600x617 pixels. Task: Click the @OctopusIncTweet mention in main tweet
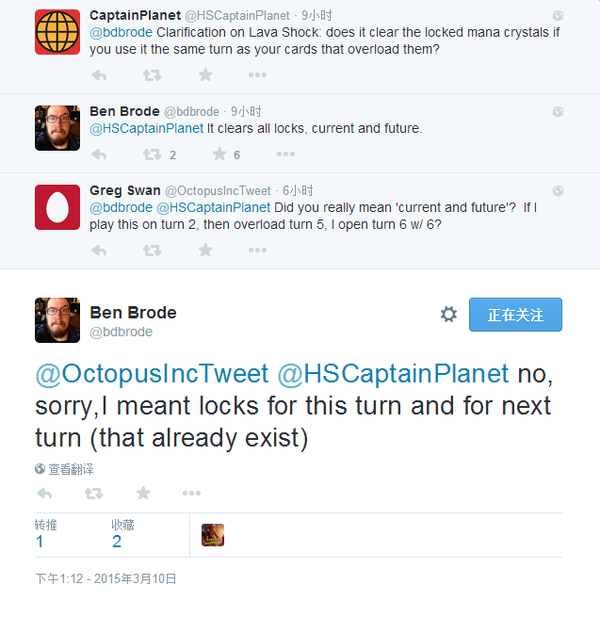point(152,374)
